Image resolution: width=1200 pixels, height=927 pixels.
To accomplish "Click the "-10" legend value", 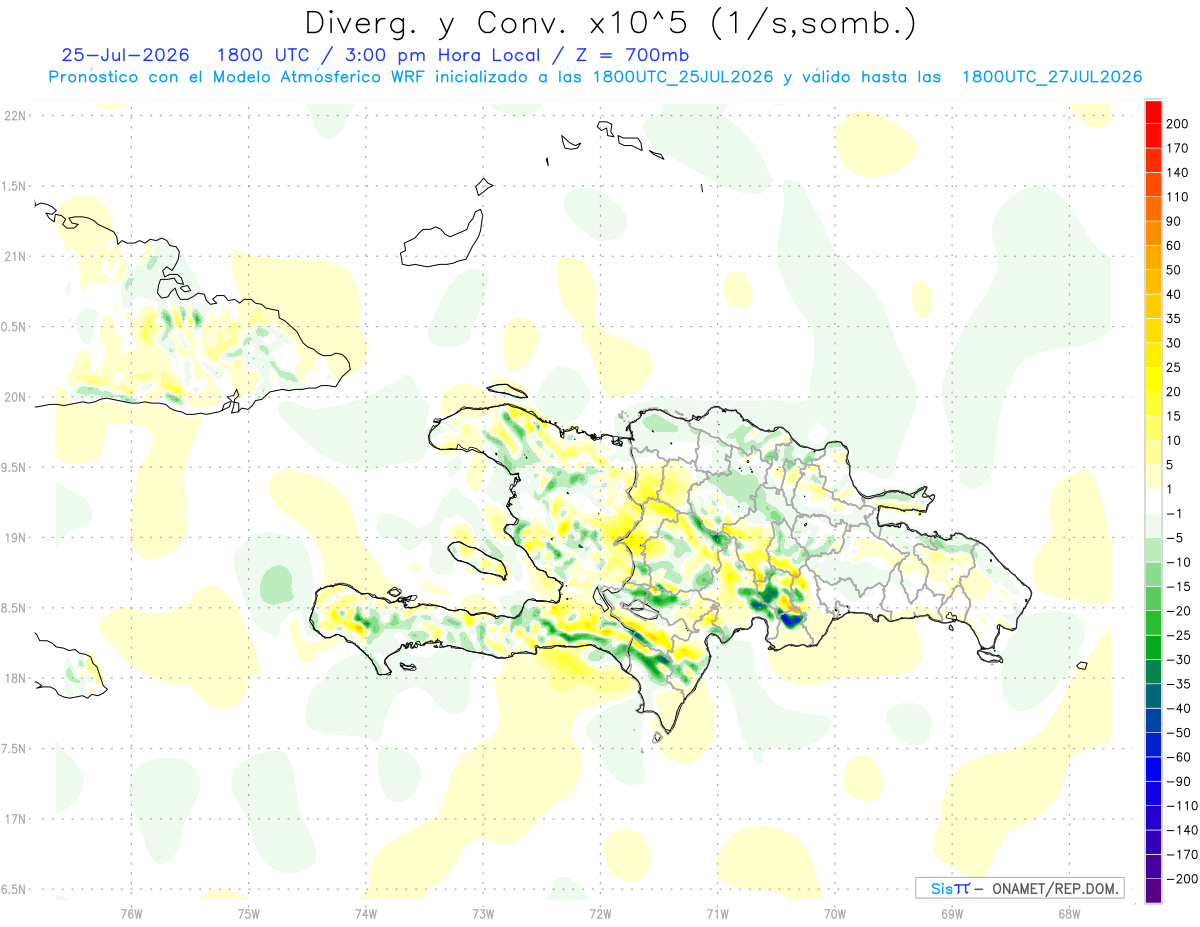I will (1178, 562).
